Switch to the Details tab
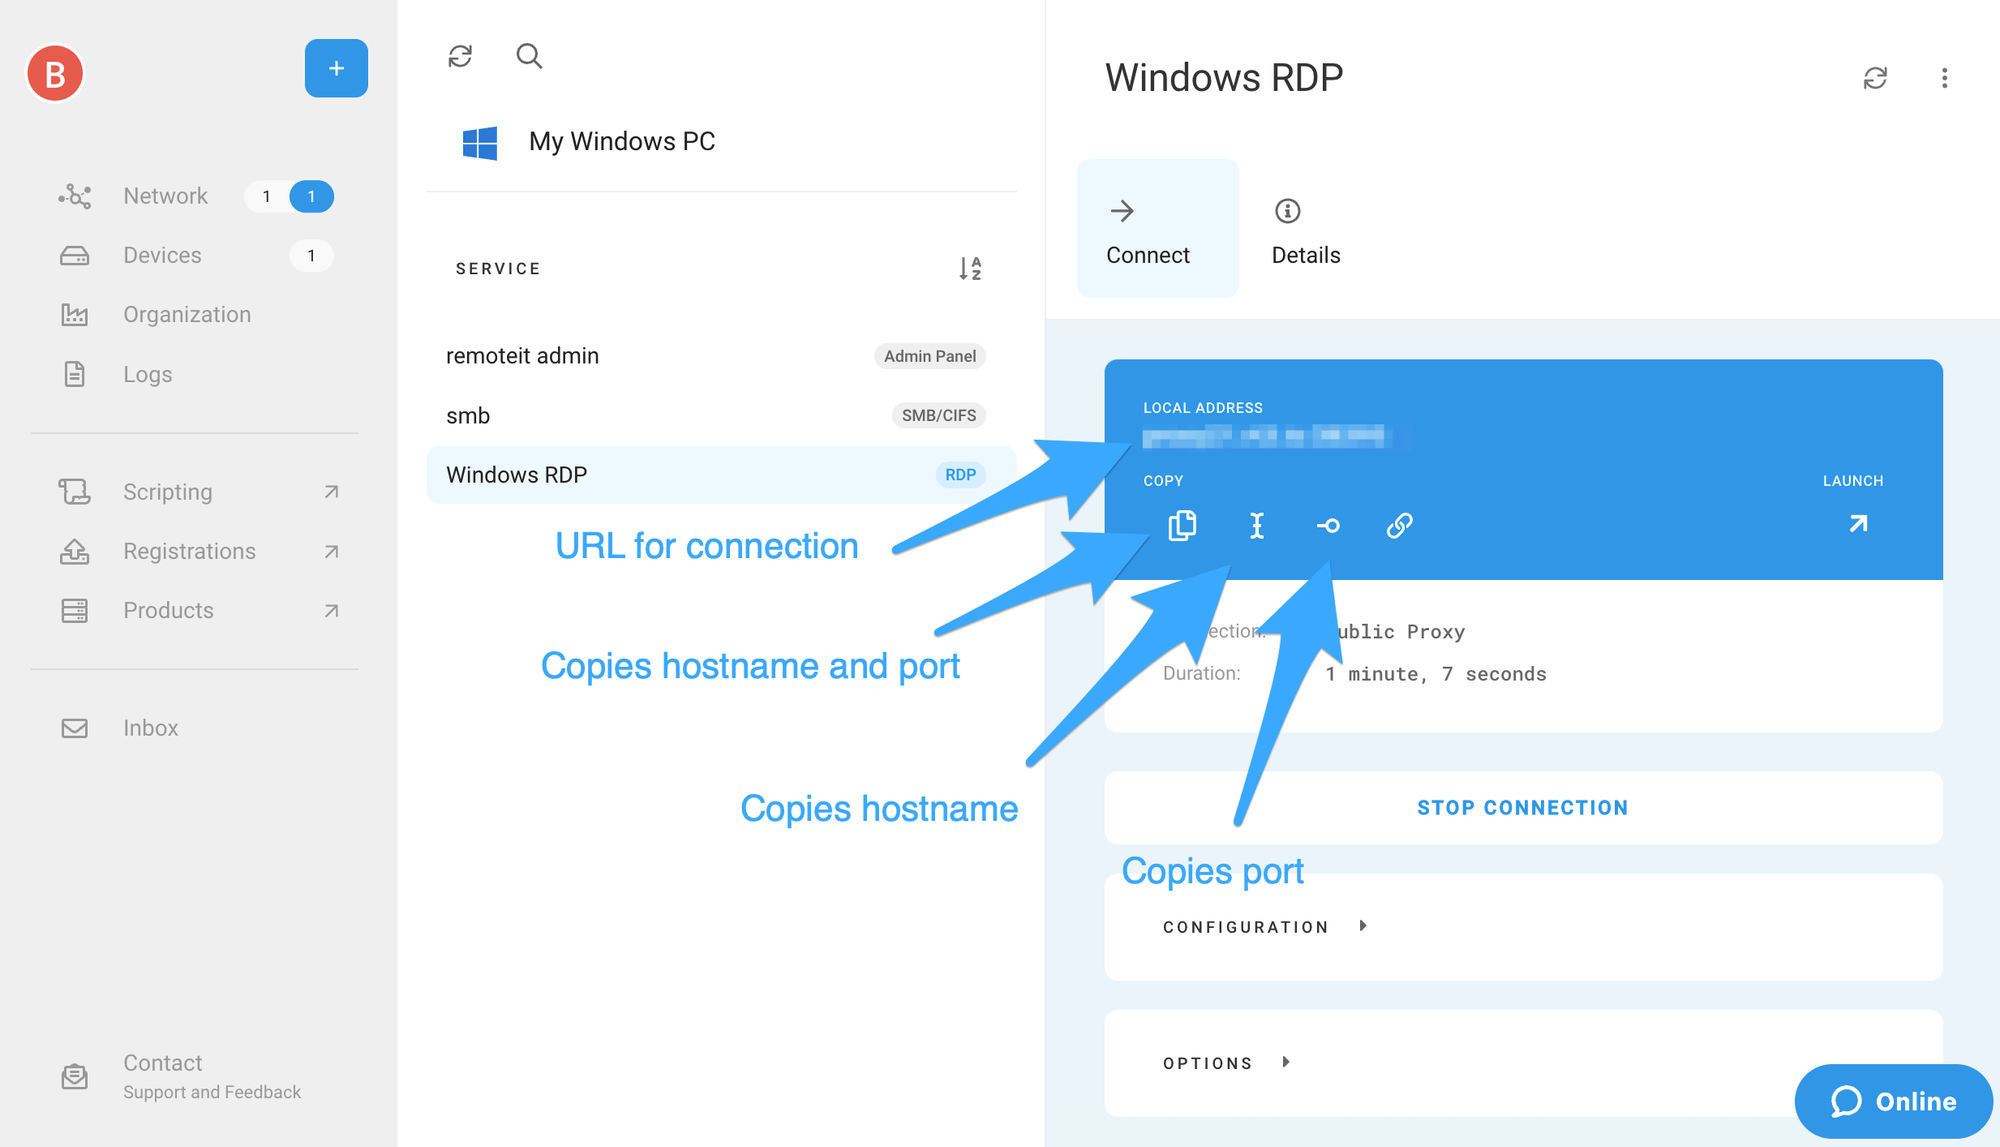Screen dimensions: 2000x1147 [1304, 228]
